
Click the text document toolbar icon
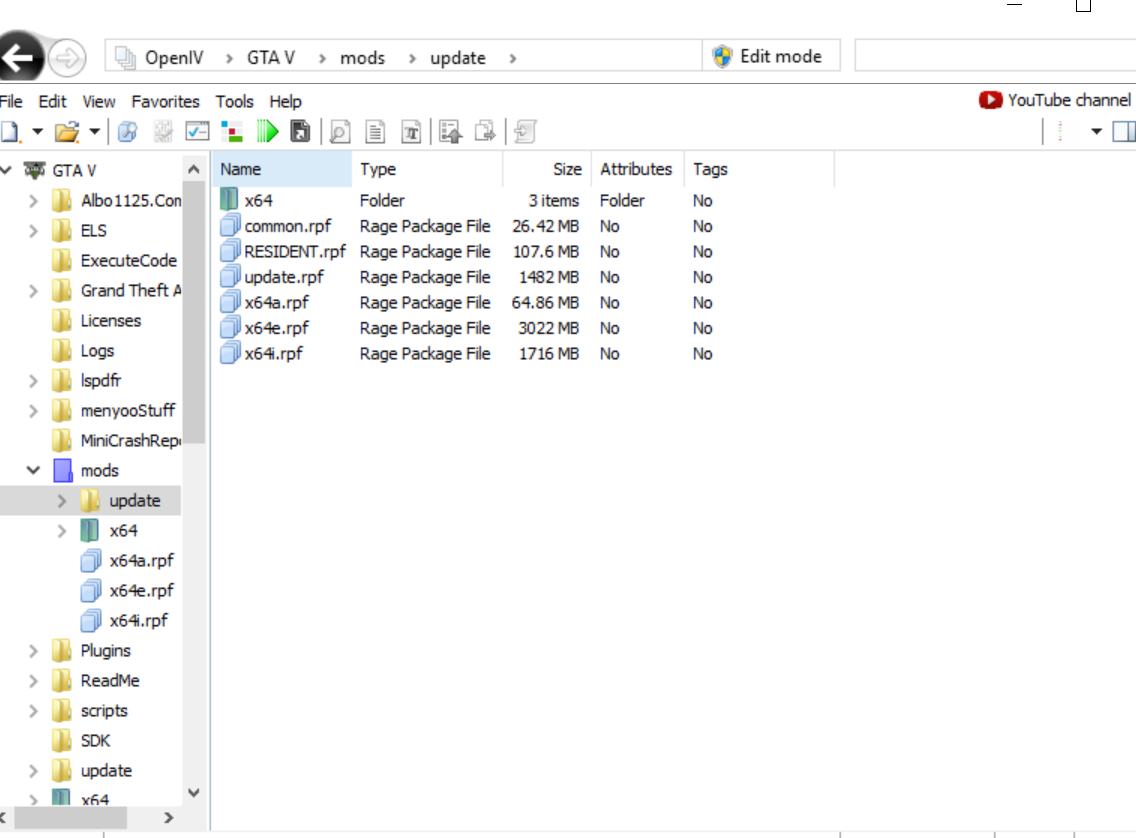point(375,132)
